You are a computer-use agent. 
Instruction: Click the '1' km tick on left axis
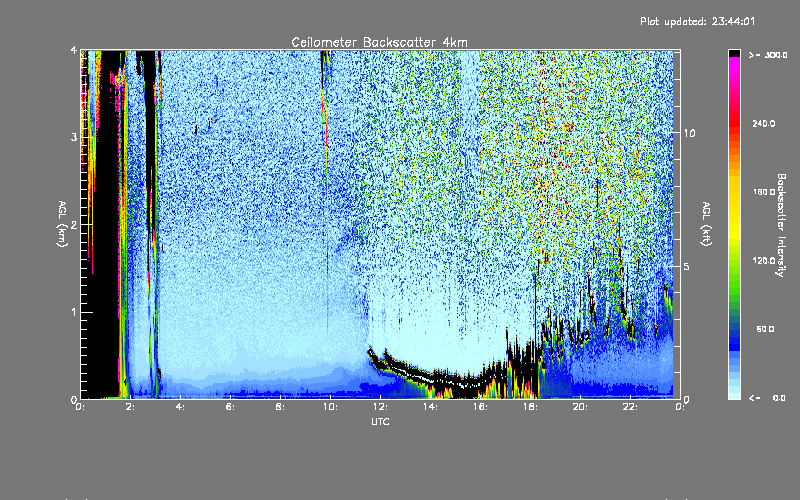pyautogui.click(x=74, y=312)
